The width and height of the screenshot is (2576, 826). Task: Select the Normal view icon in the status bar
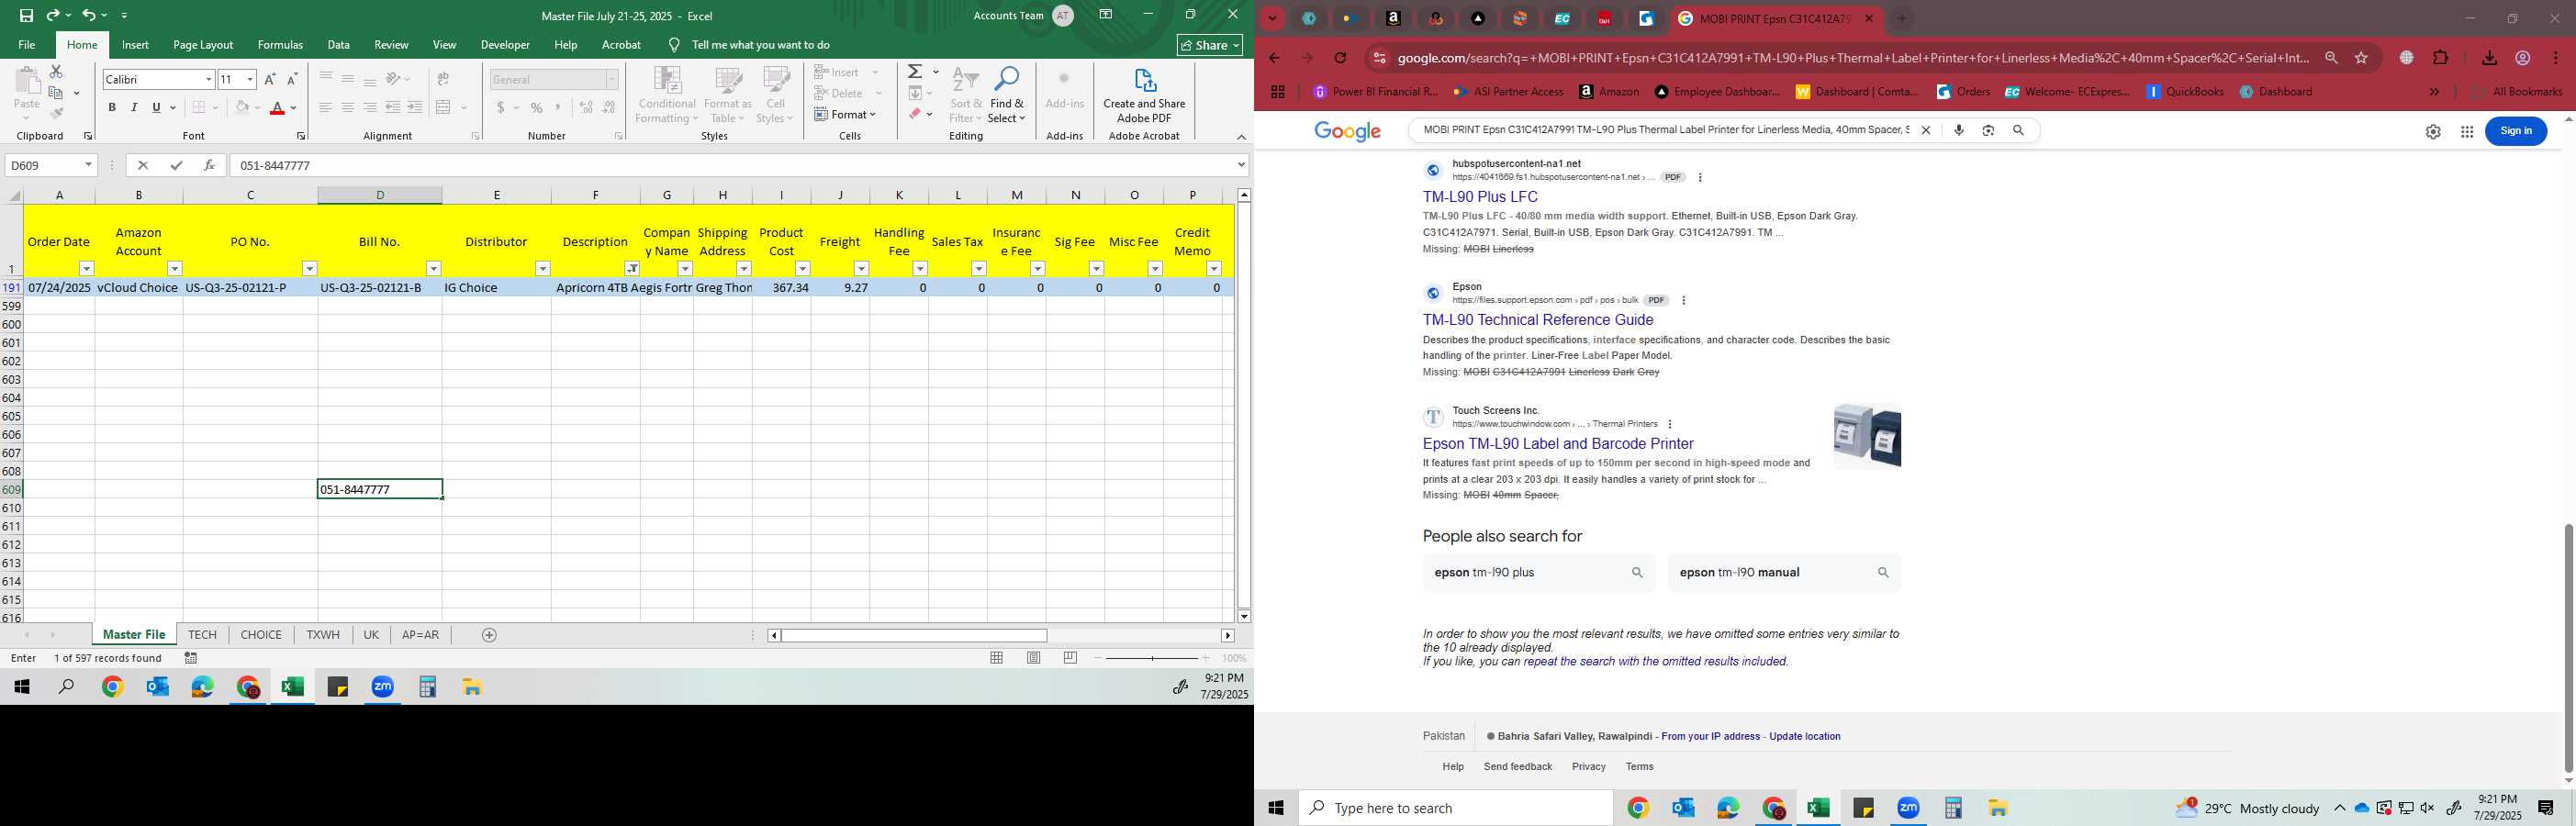[997, 658]
